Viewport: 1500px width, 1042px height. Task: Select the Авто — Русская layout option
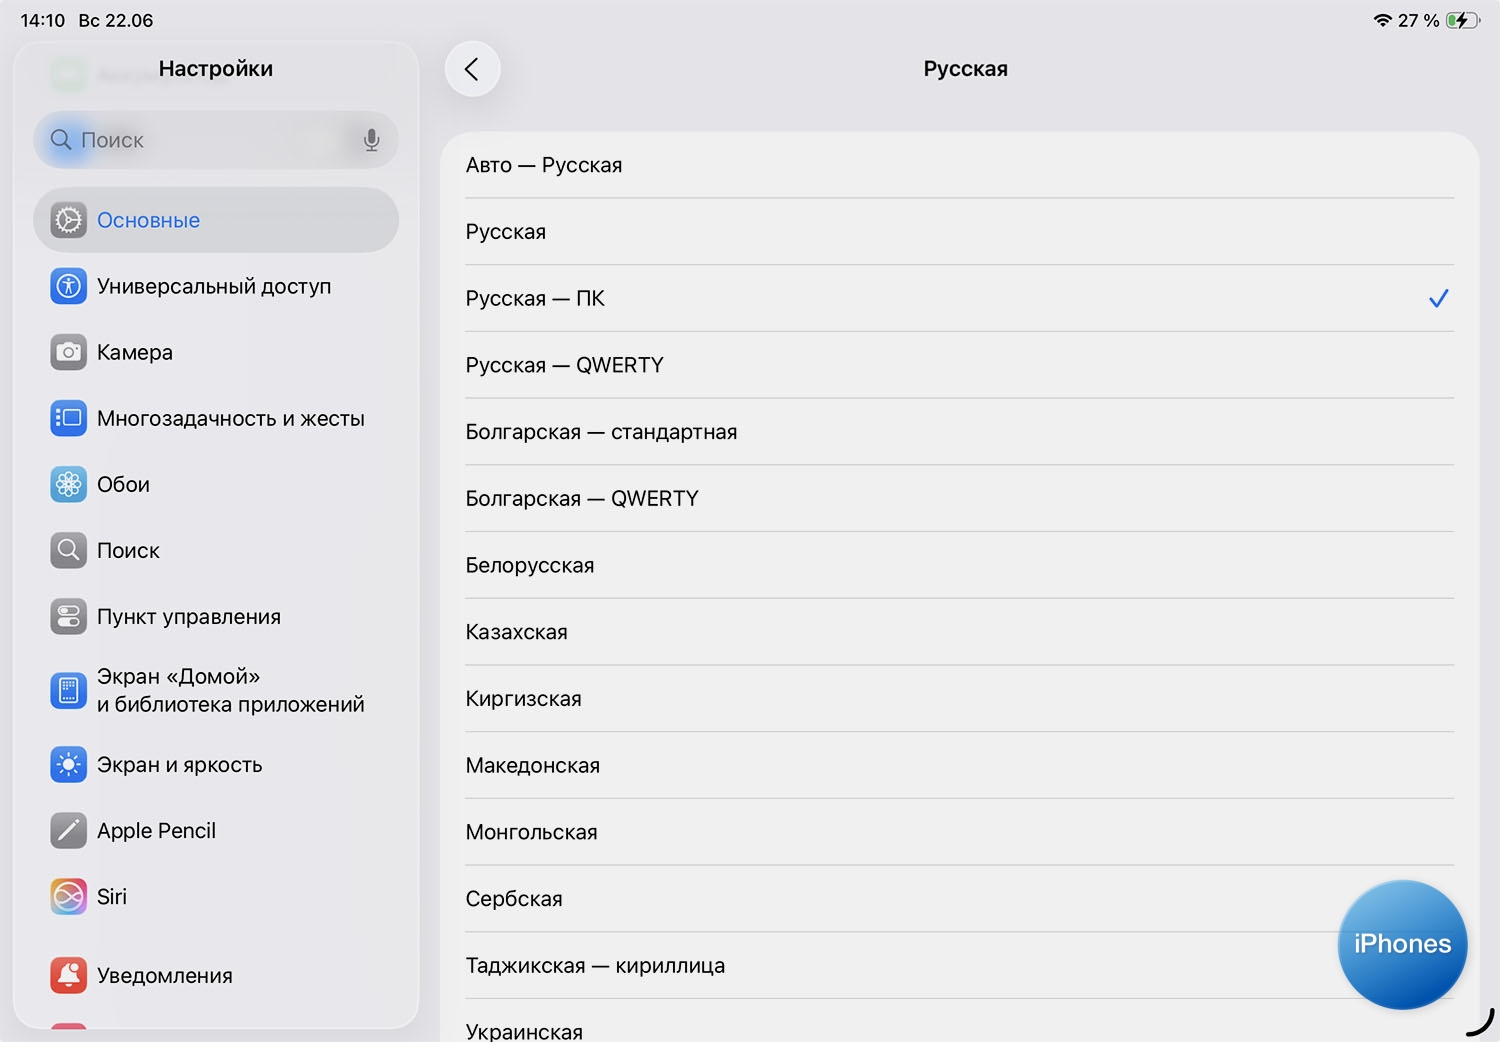(x=544, y=165)
